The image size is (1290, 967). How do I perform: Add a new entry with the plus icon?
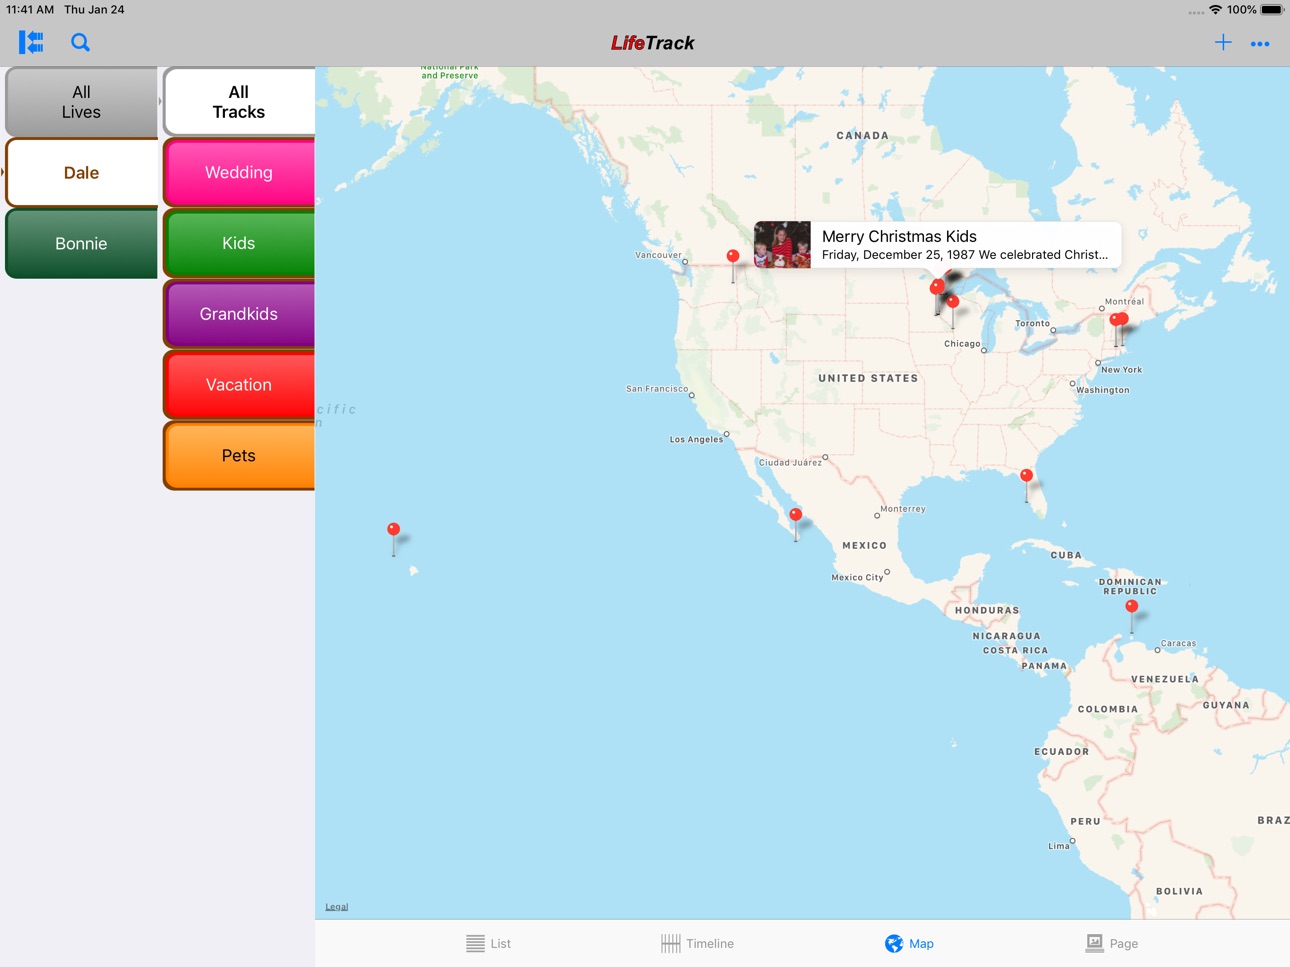pos(1223,42)
